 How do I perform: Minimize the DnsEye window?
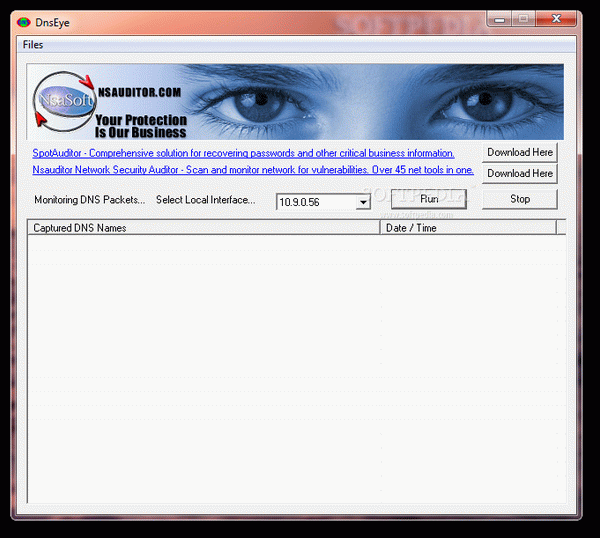[x=499, y=19]
